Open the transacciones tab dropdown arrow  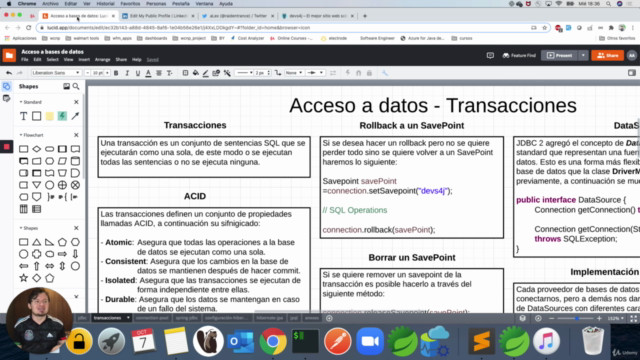128,318
